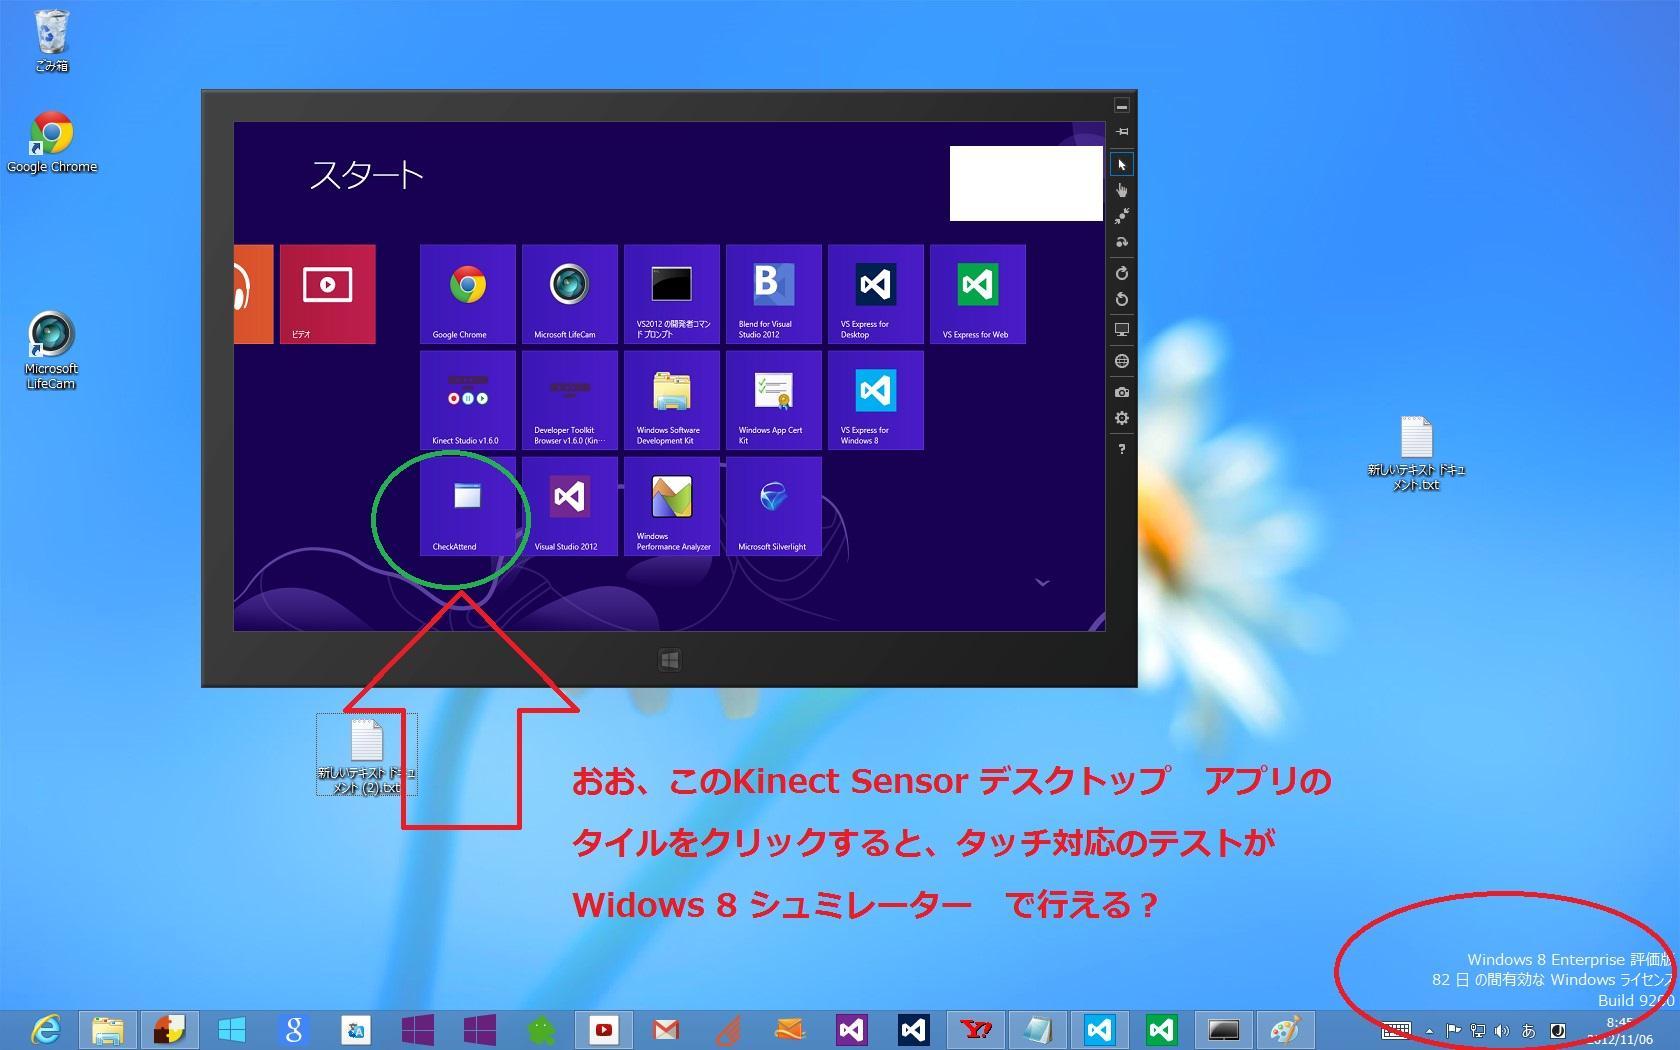Launch Blend for Visual Studio 2012 tile
The width and height of the screenshot is (1680, 1050).
pos(774,294)
